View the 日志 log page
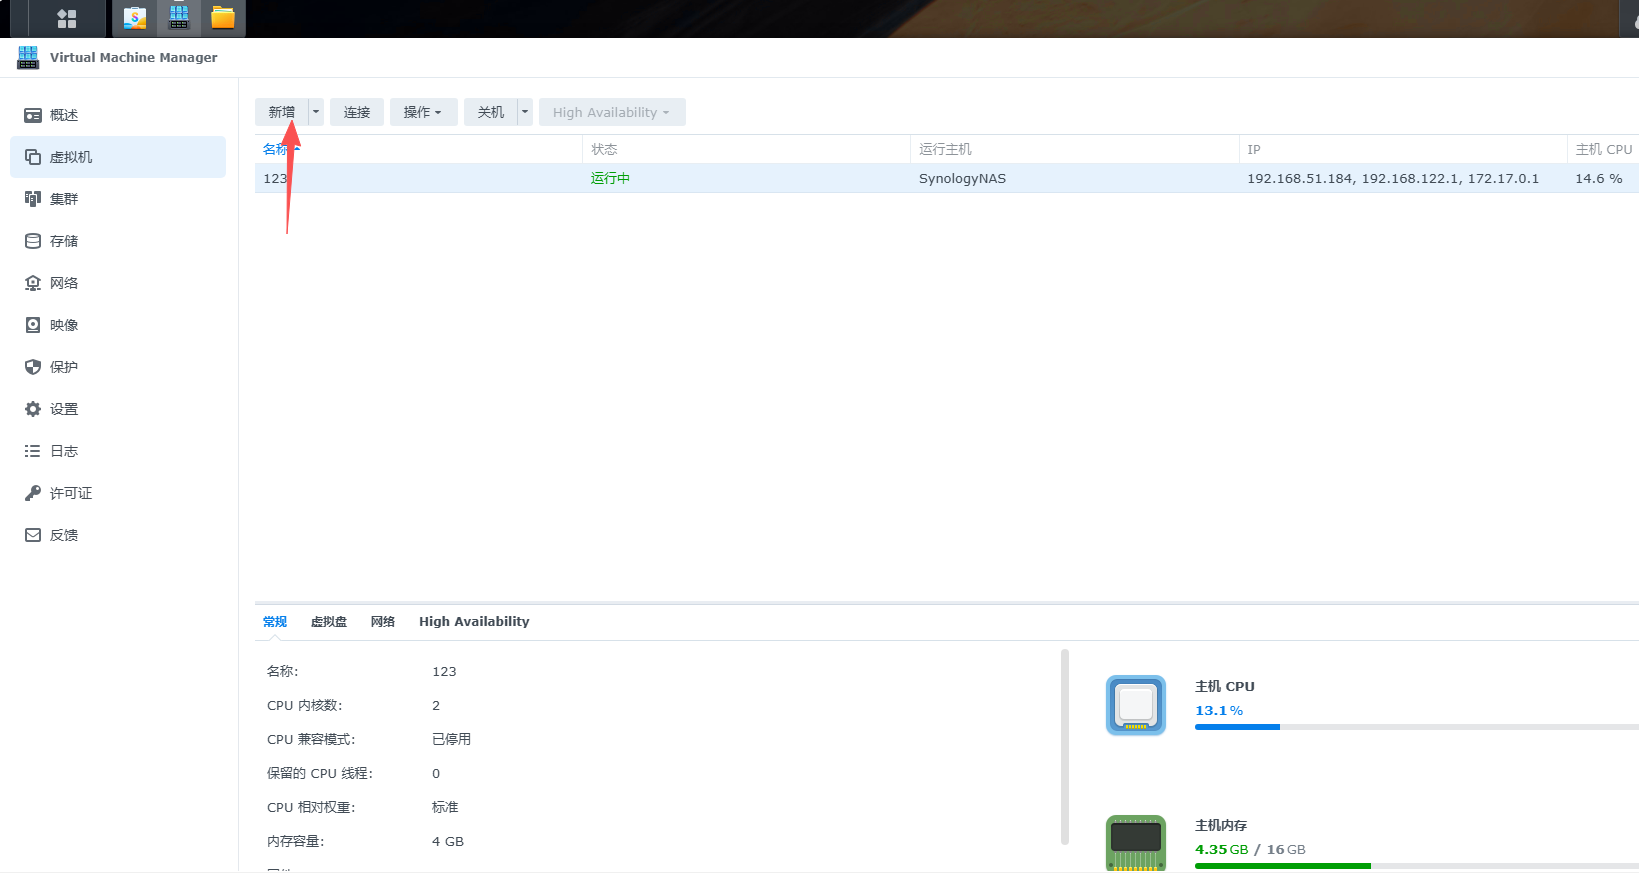This screenshot has width=1639, height=873. 118,451
